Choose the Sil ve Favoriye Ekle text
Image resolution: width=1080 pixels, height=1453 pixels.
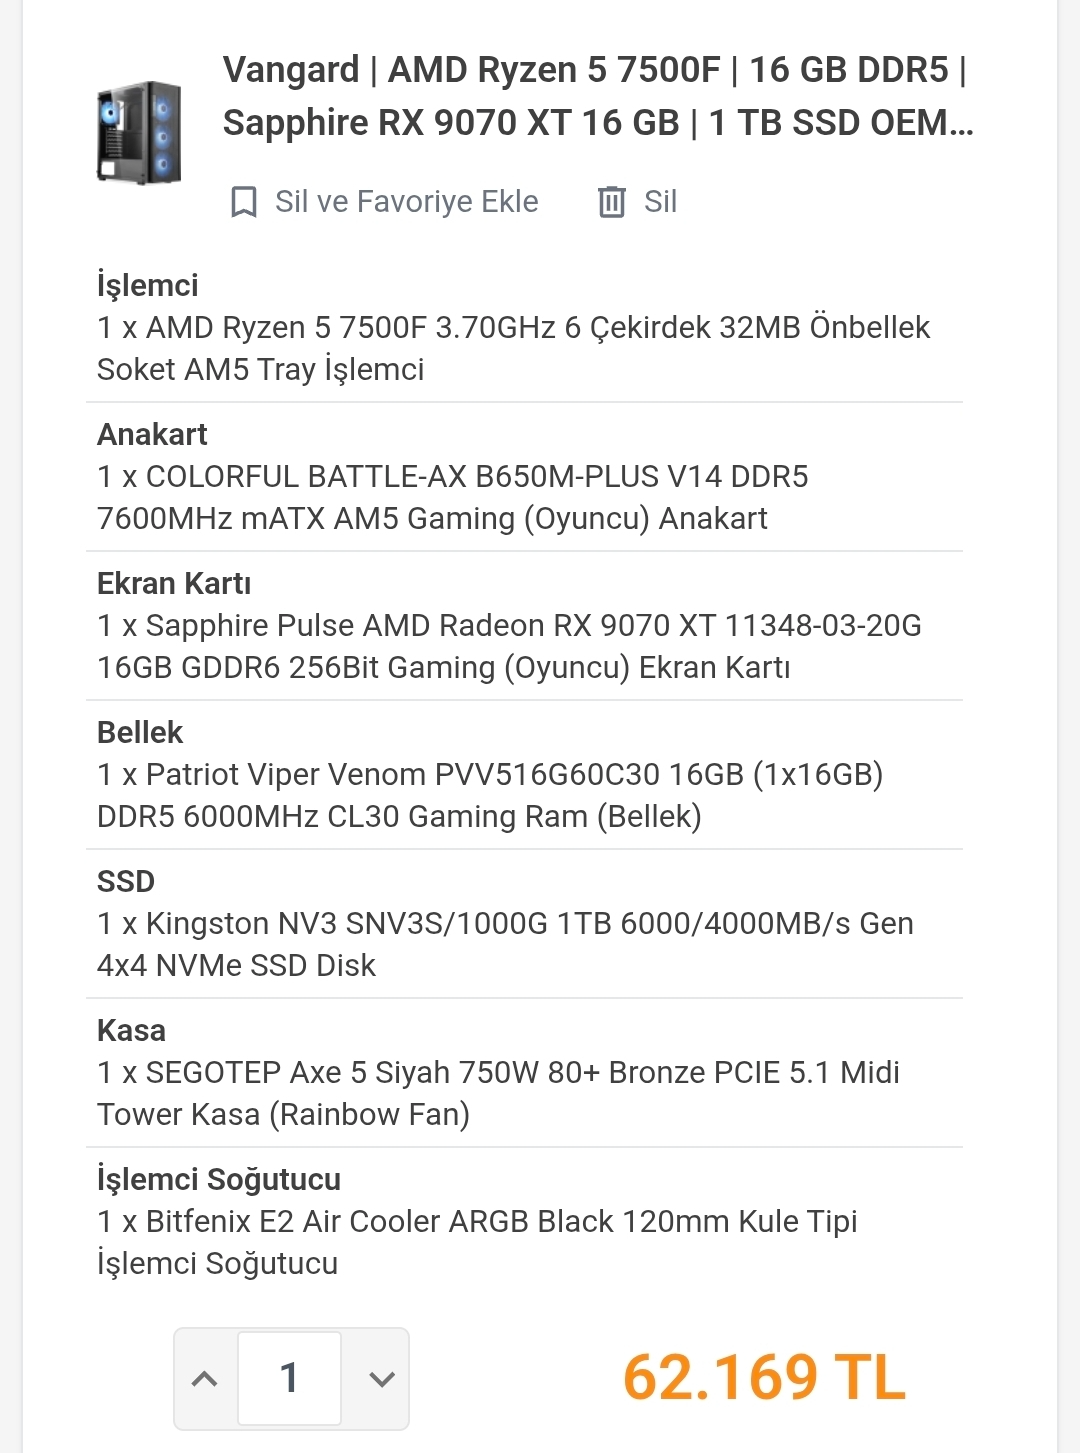406,202
